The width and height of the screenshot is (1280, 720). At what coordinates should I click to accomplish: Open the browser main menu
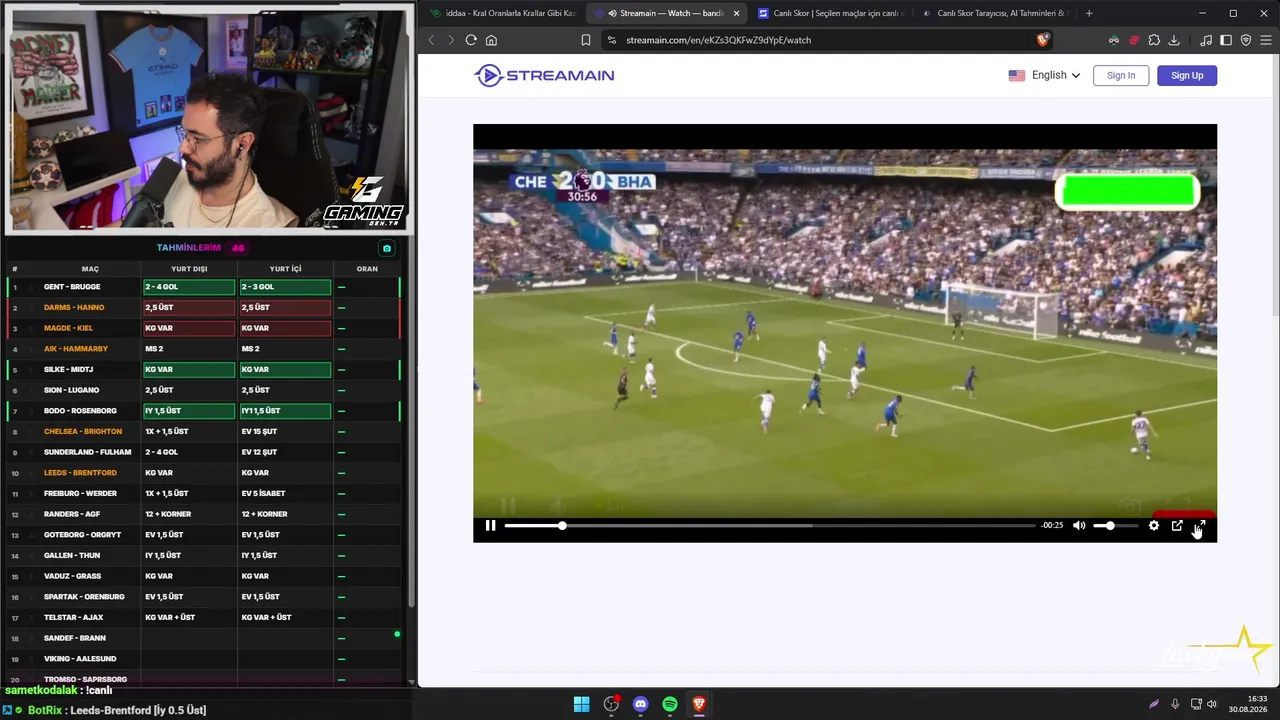point(1266,40)
